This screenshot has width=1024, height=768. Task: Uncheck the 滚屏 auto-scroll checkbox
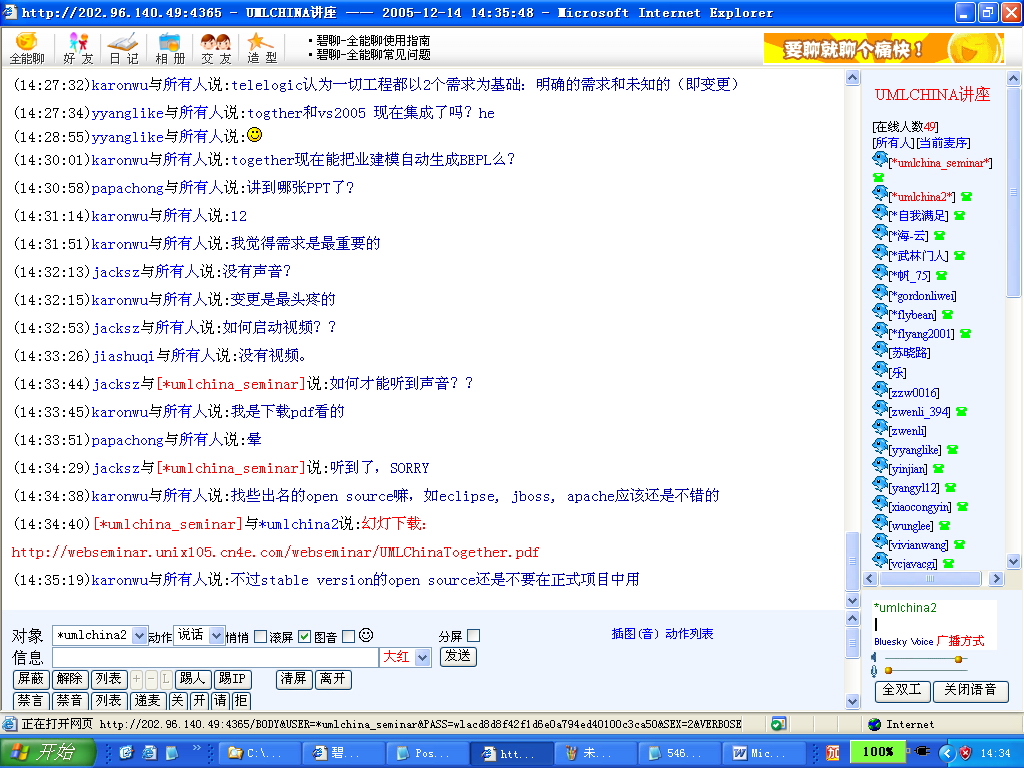(x=304, y=636)
